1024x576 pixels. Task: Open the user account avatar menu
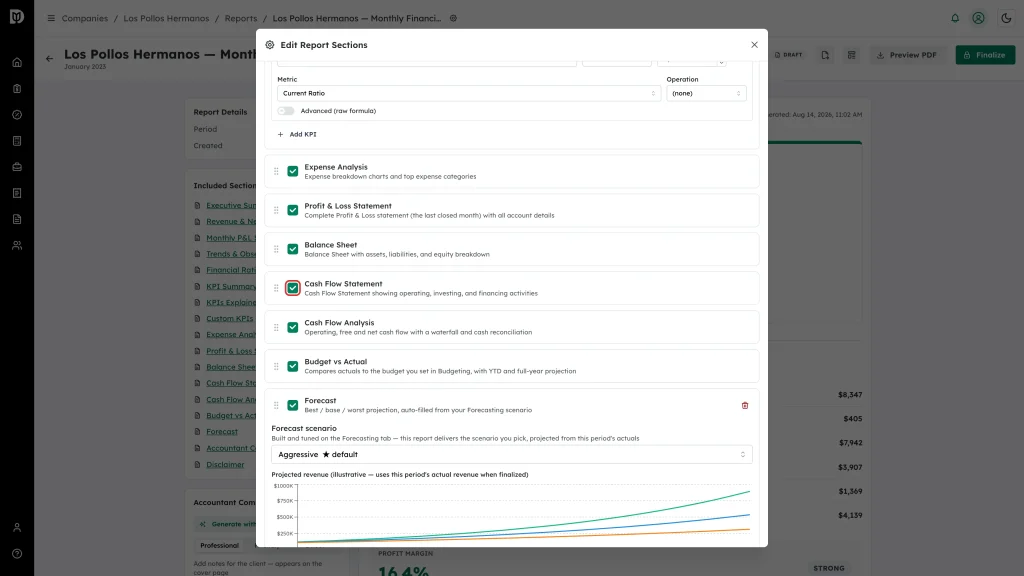tap(978, 18)
